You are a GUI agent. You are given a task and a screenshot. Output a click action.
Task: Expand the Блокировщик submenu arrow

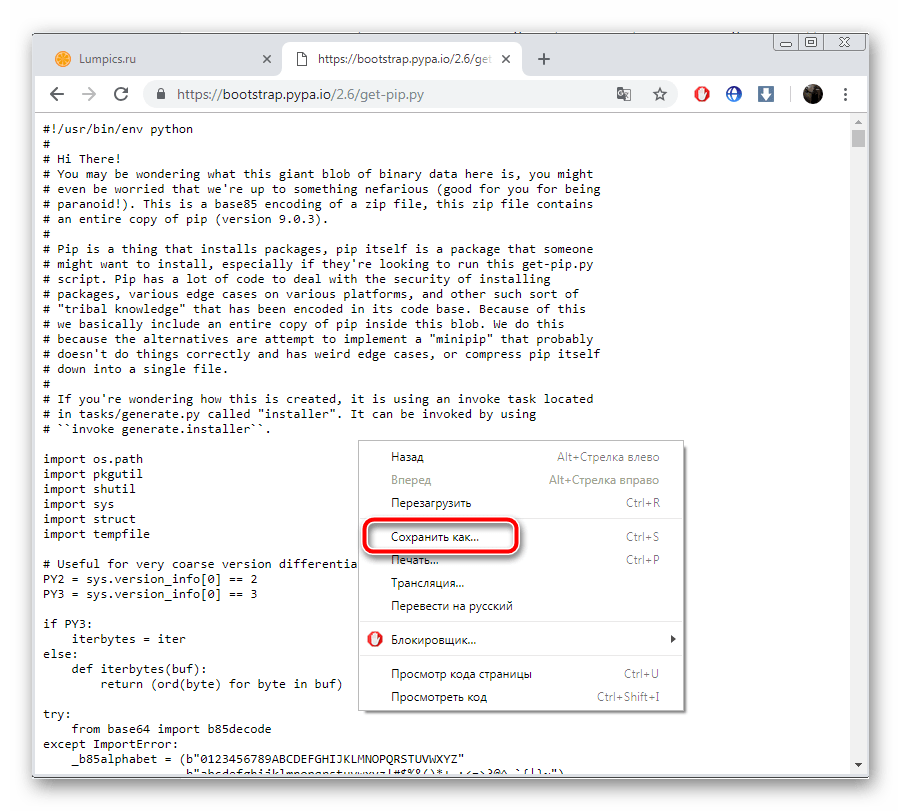(x=673, y=639)
